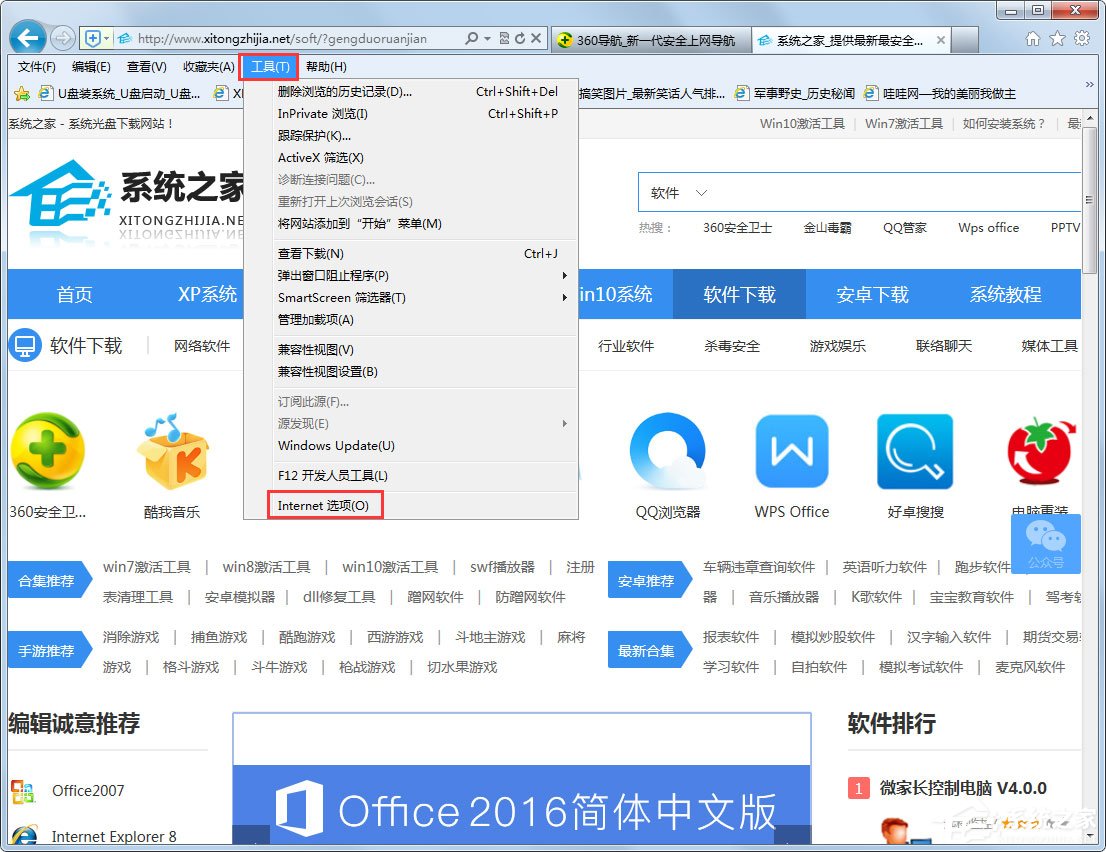Select the tomato-shaped 电脑重装 icon
This screenshot has height=852, width=1106.
point(1040,450)
